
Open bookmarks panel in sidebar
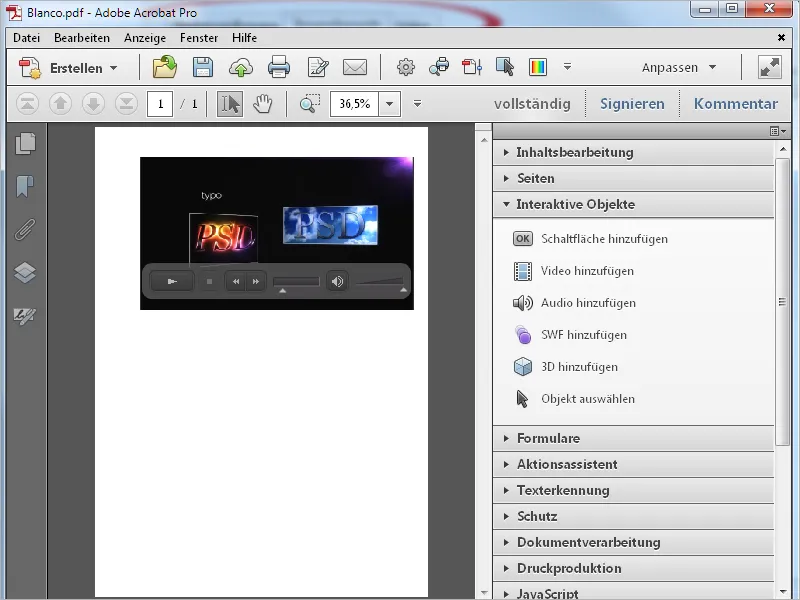tap(24, 187)
